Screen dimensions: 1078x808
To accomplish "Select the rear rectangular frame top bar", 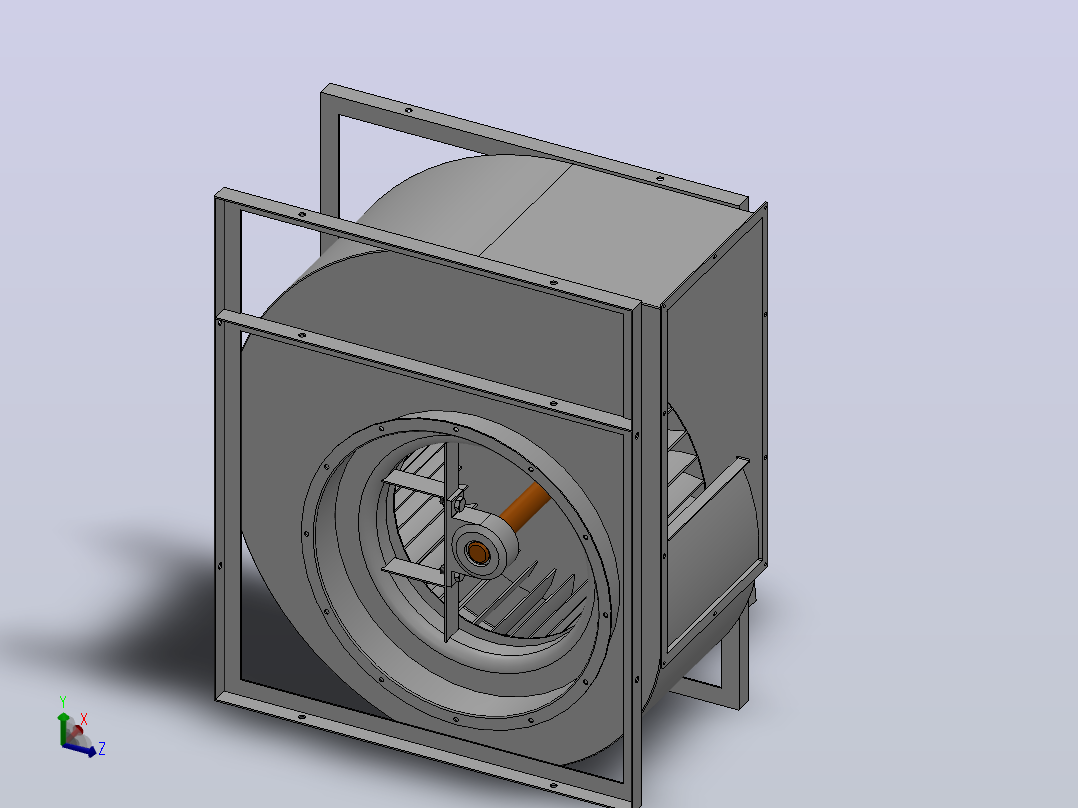I will click(536, 143).
